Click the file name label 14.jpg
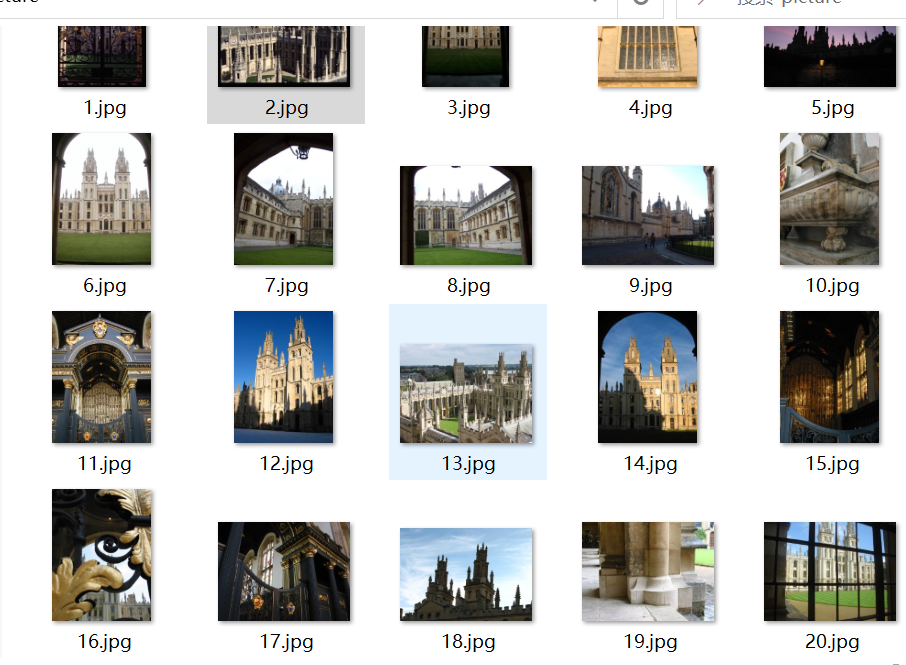Image resolution: width=906 pixels, height=665 pixels. click(651, 463)
